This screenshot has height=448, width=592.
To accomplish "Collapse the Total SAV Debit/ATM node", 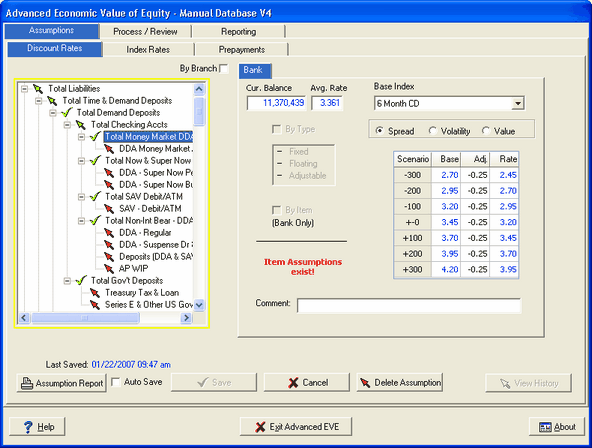I will (81, 197).
